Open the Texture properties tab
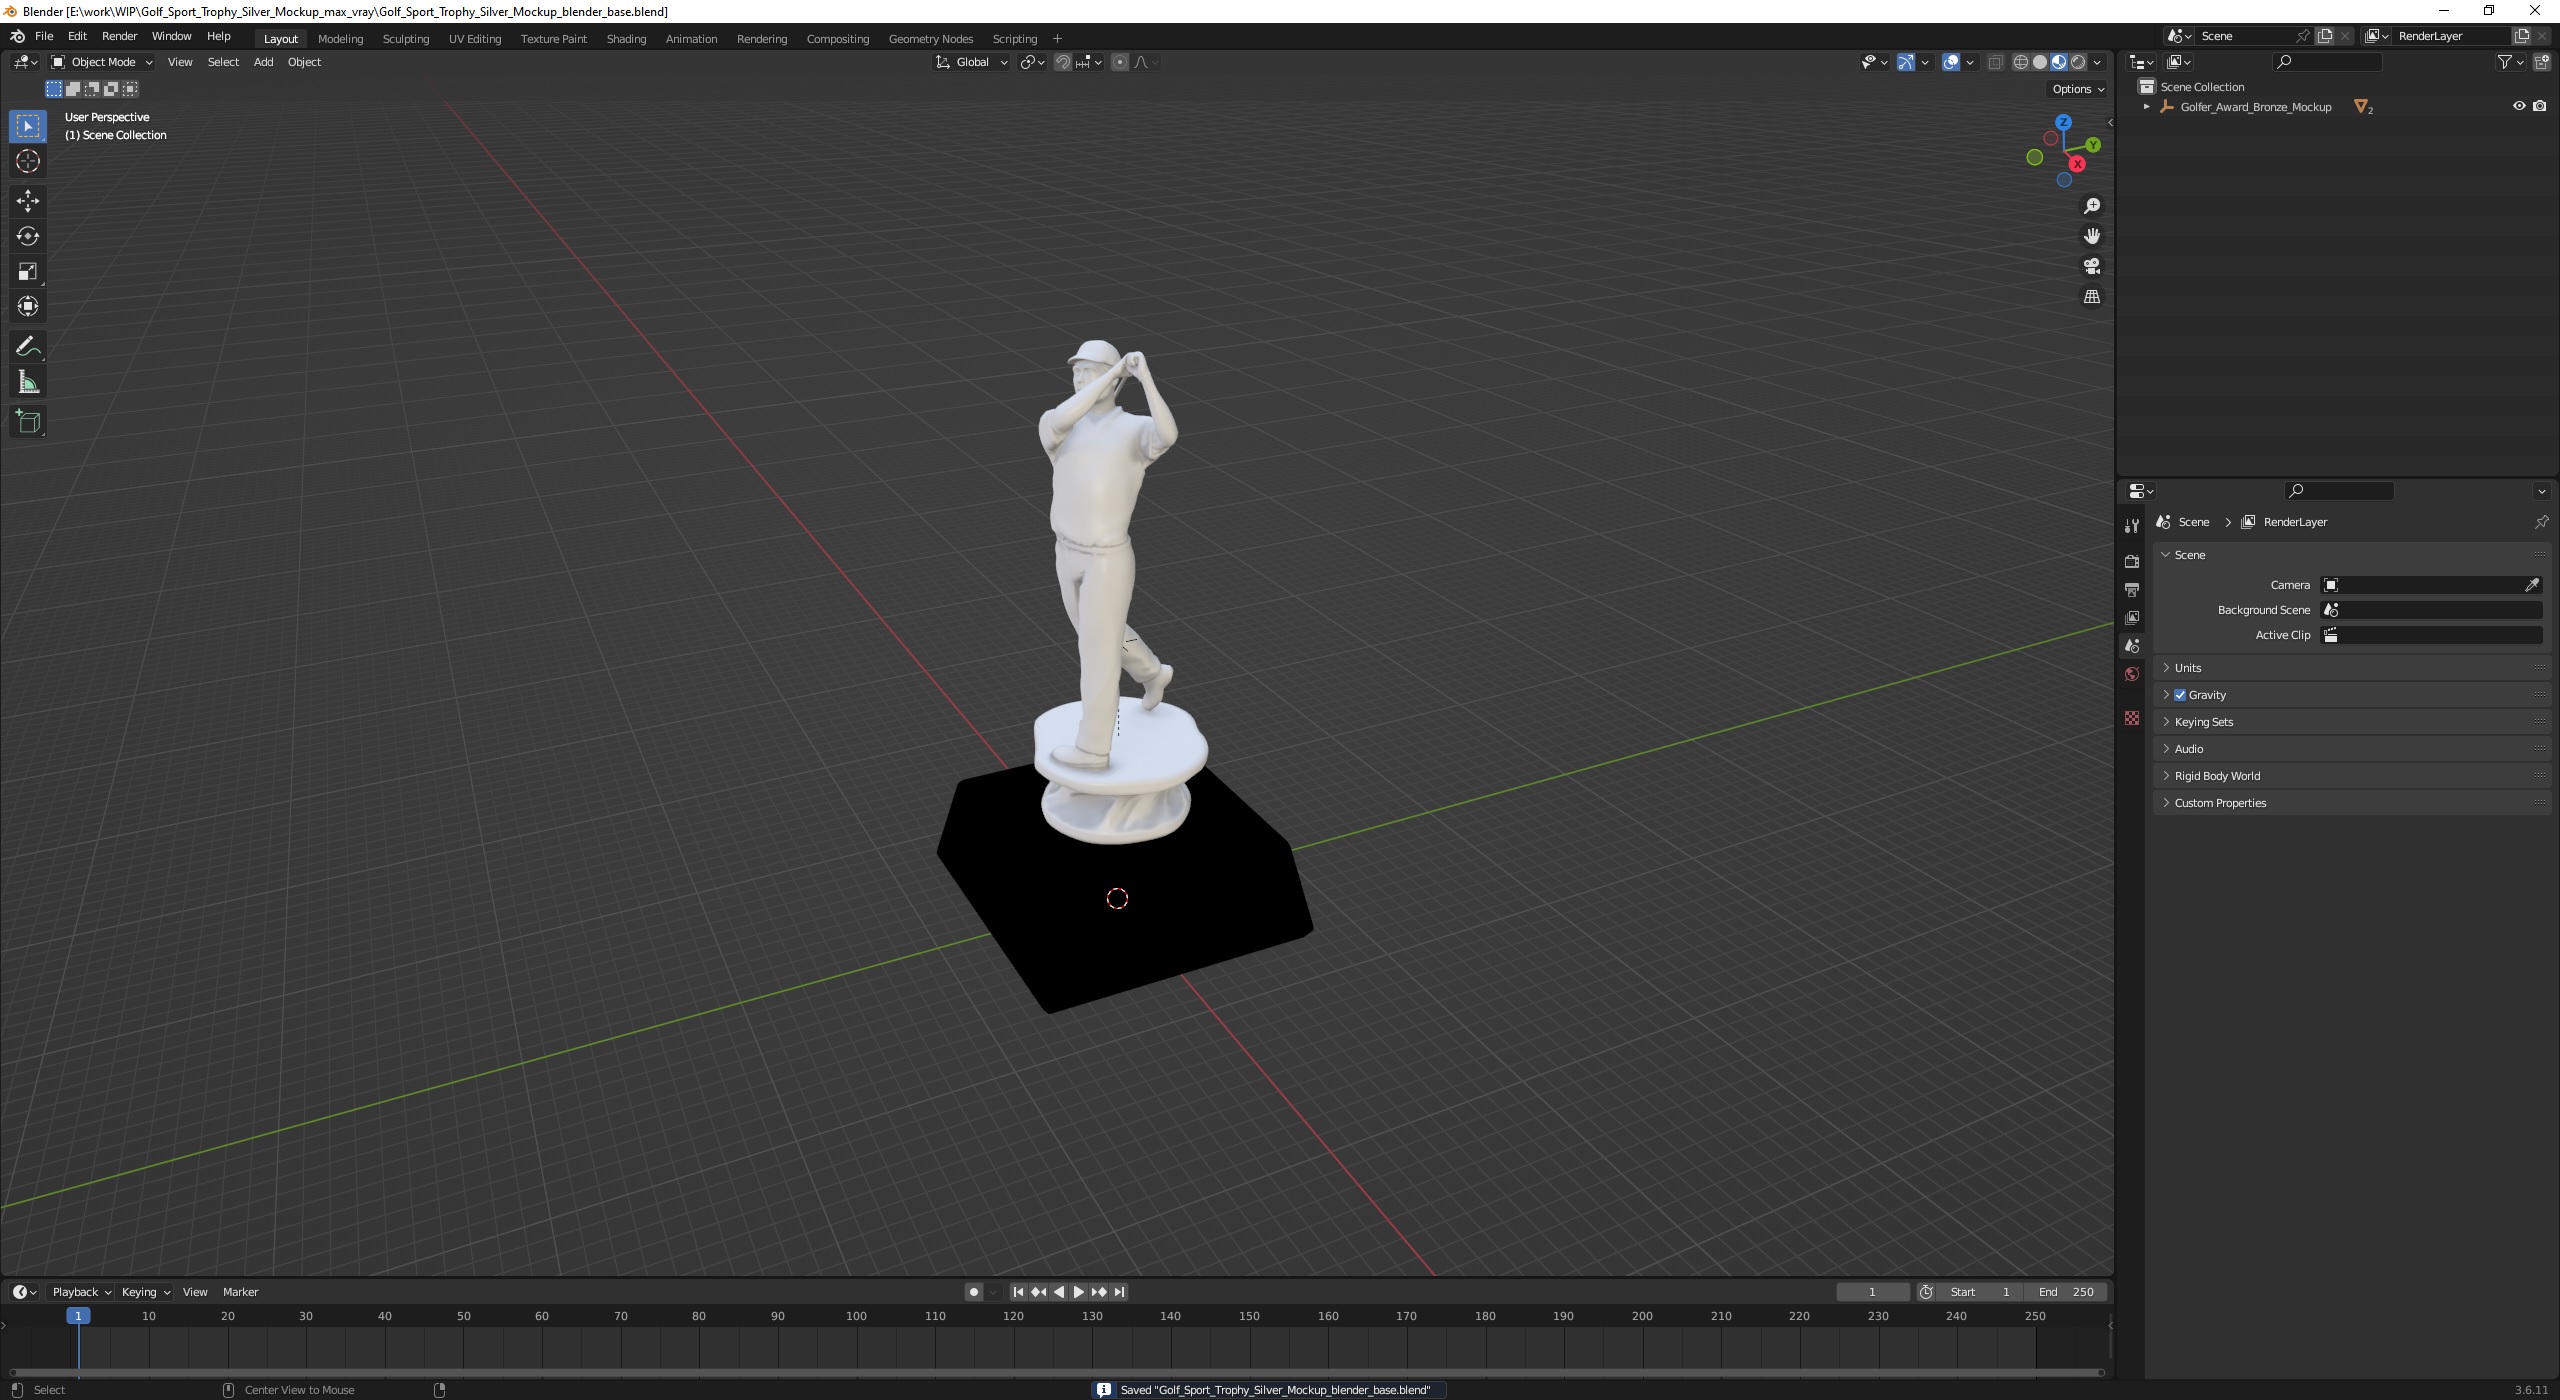The image size is (2560, 1400). point(2131,718)
